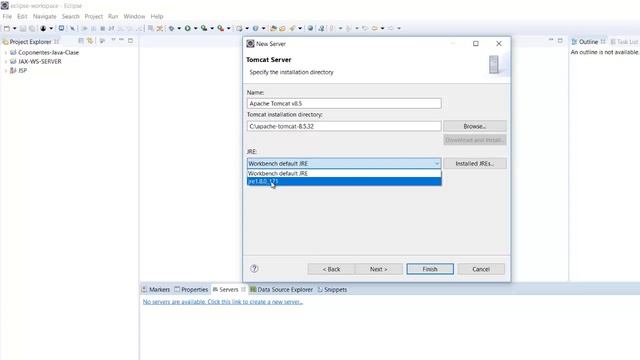Viewport: 640px width, 360px height.
Task: Choose jre1.8.0_171 from the JRE list
Action: (344, 181)
